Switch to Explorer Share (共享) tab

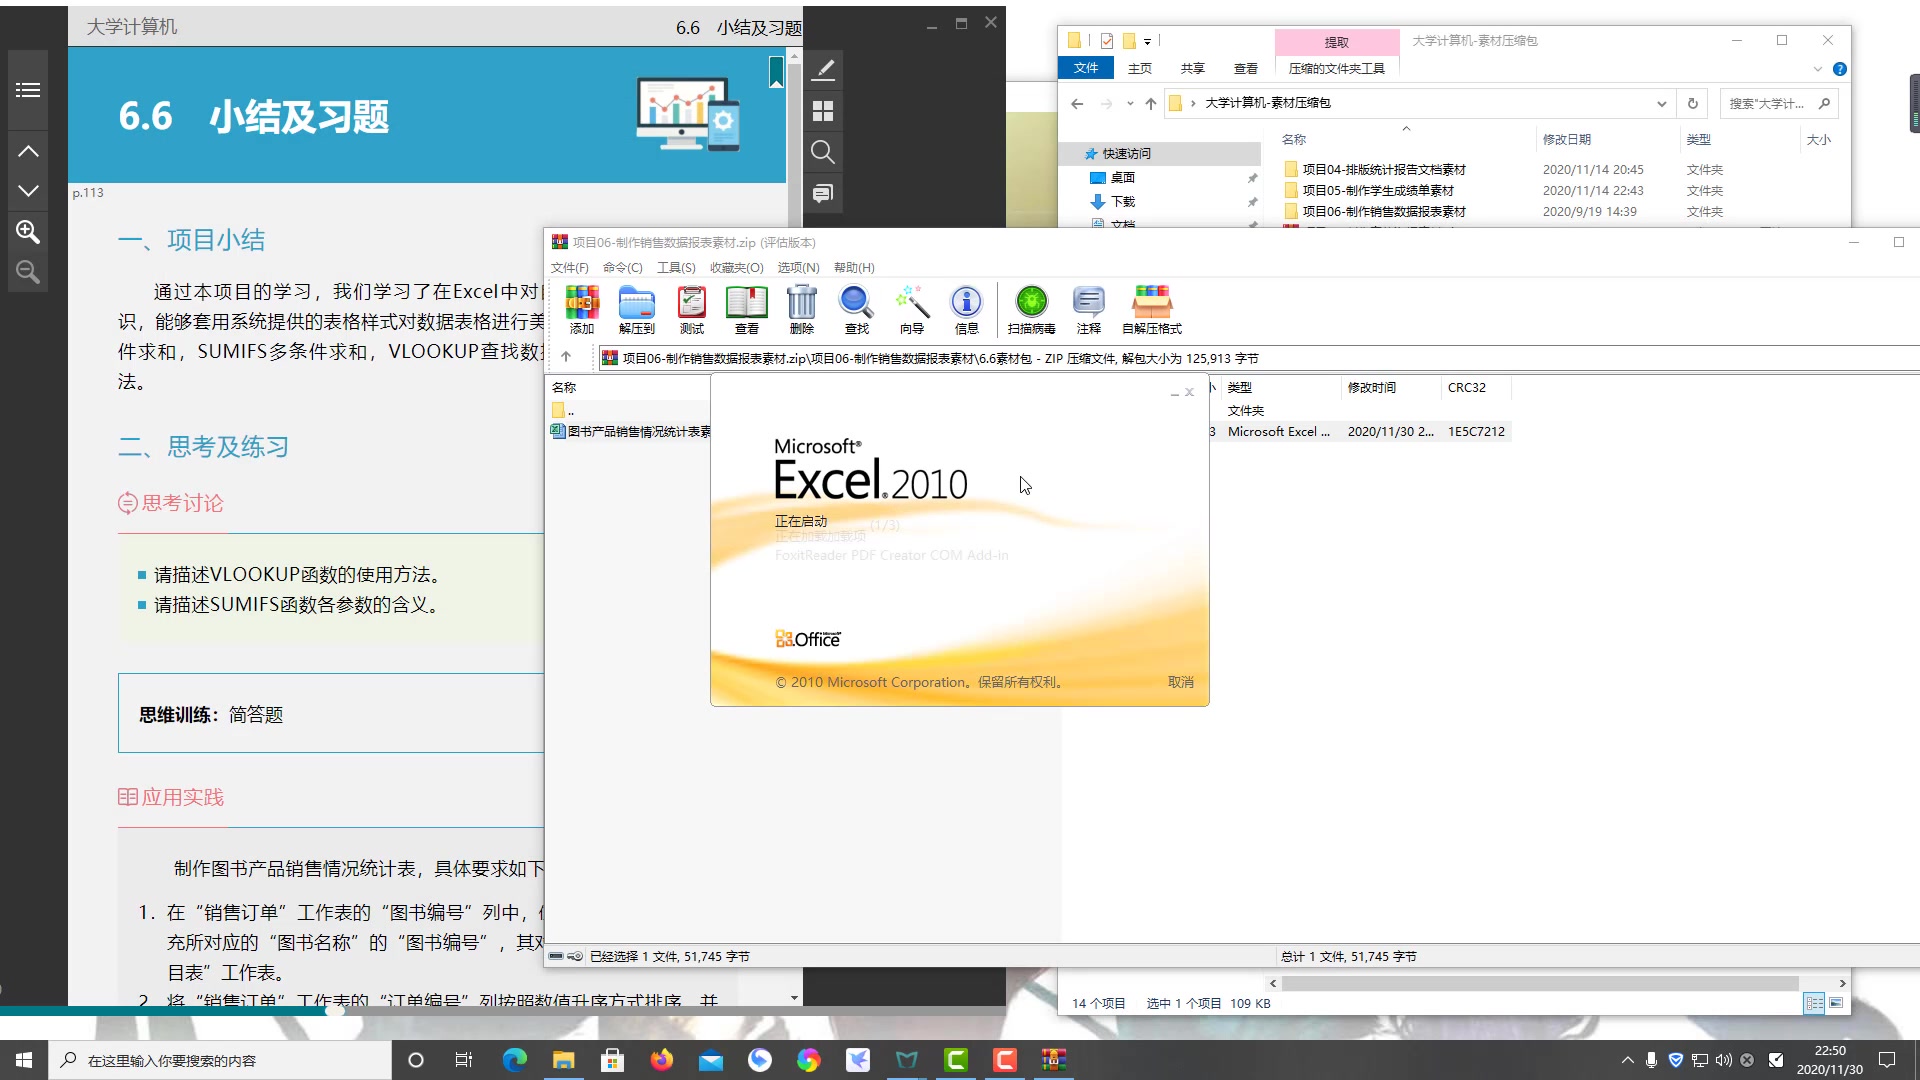(1192, 68)
